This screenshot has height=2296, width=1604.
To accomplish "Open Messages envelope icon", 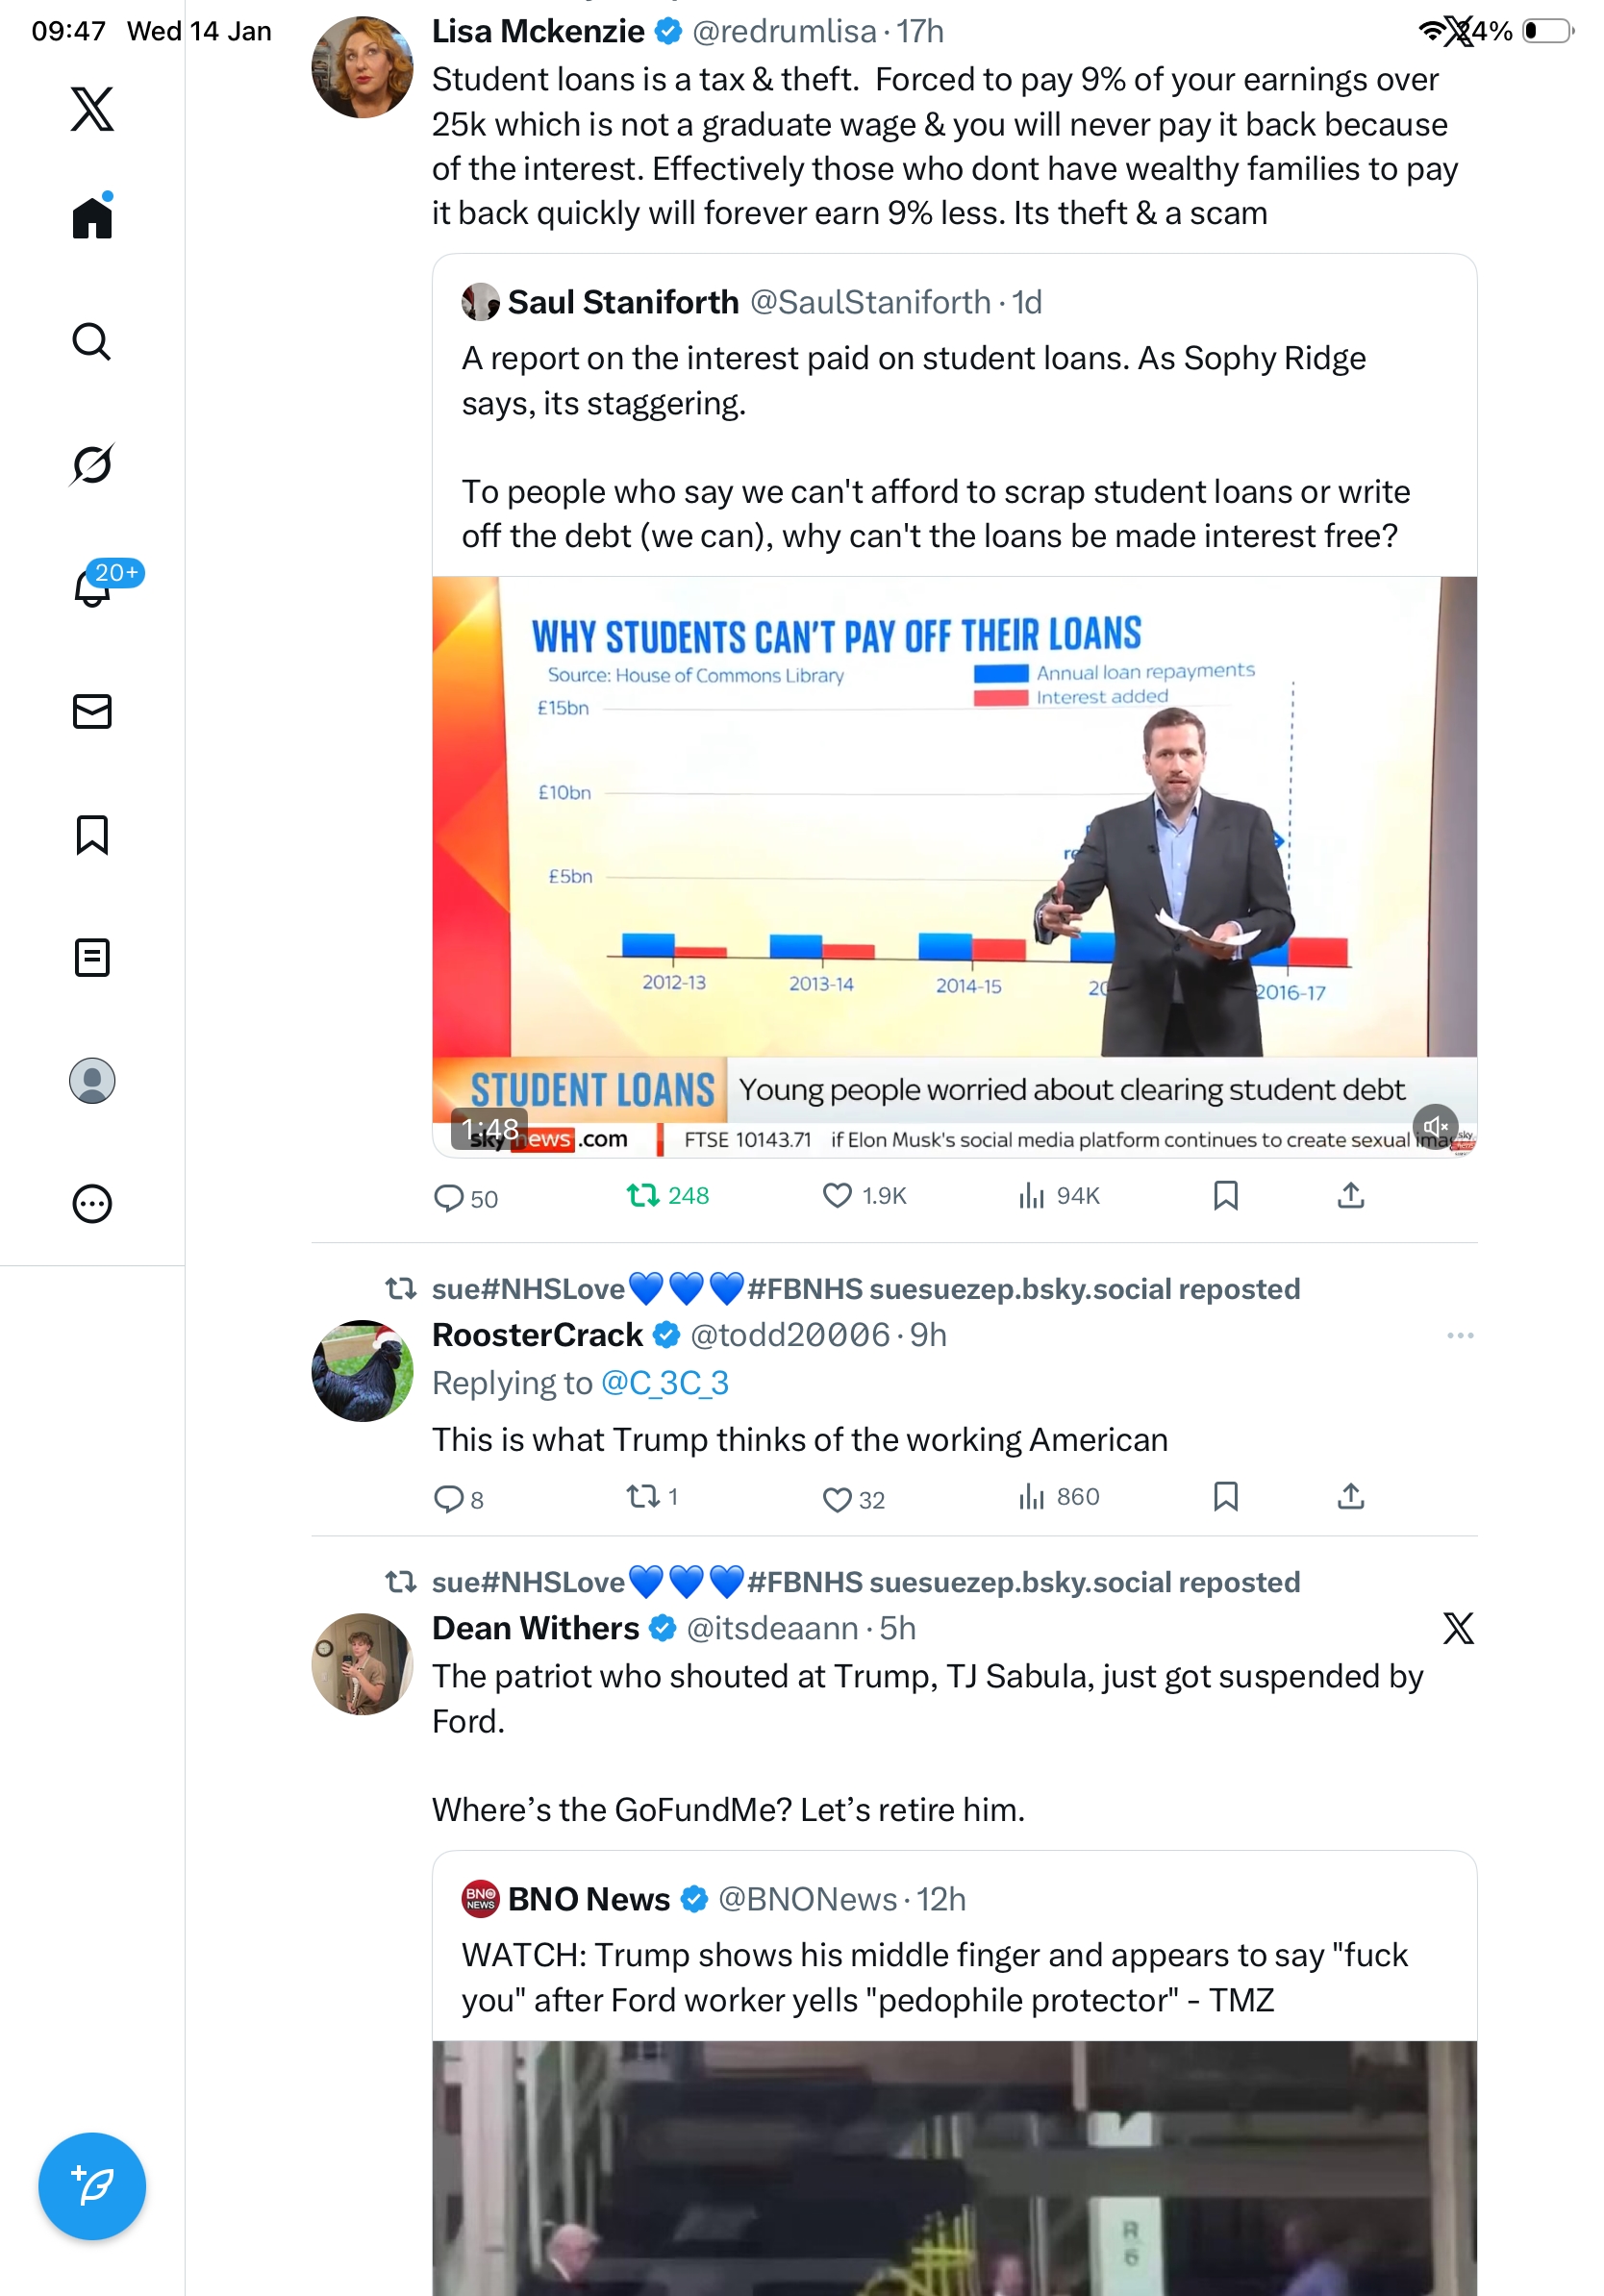I will coord(92,711).
